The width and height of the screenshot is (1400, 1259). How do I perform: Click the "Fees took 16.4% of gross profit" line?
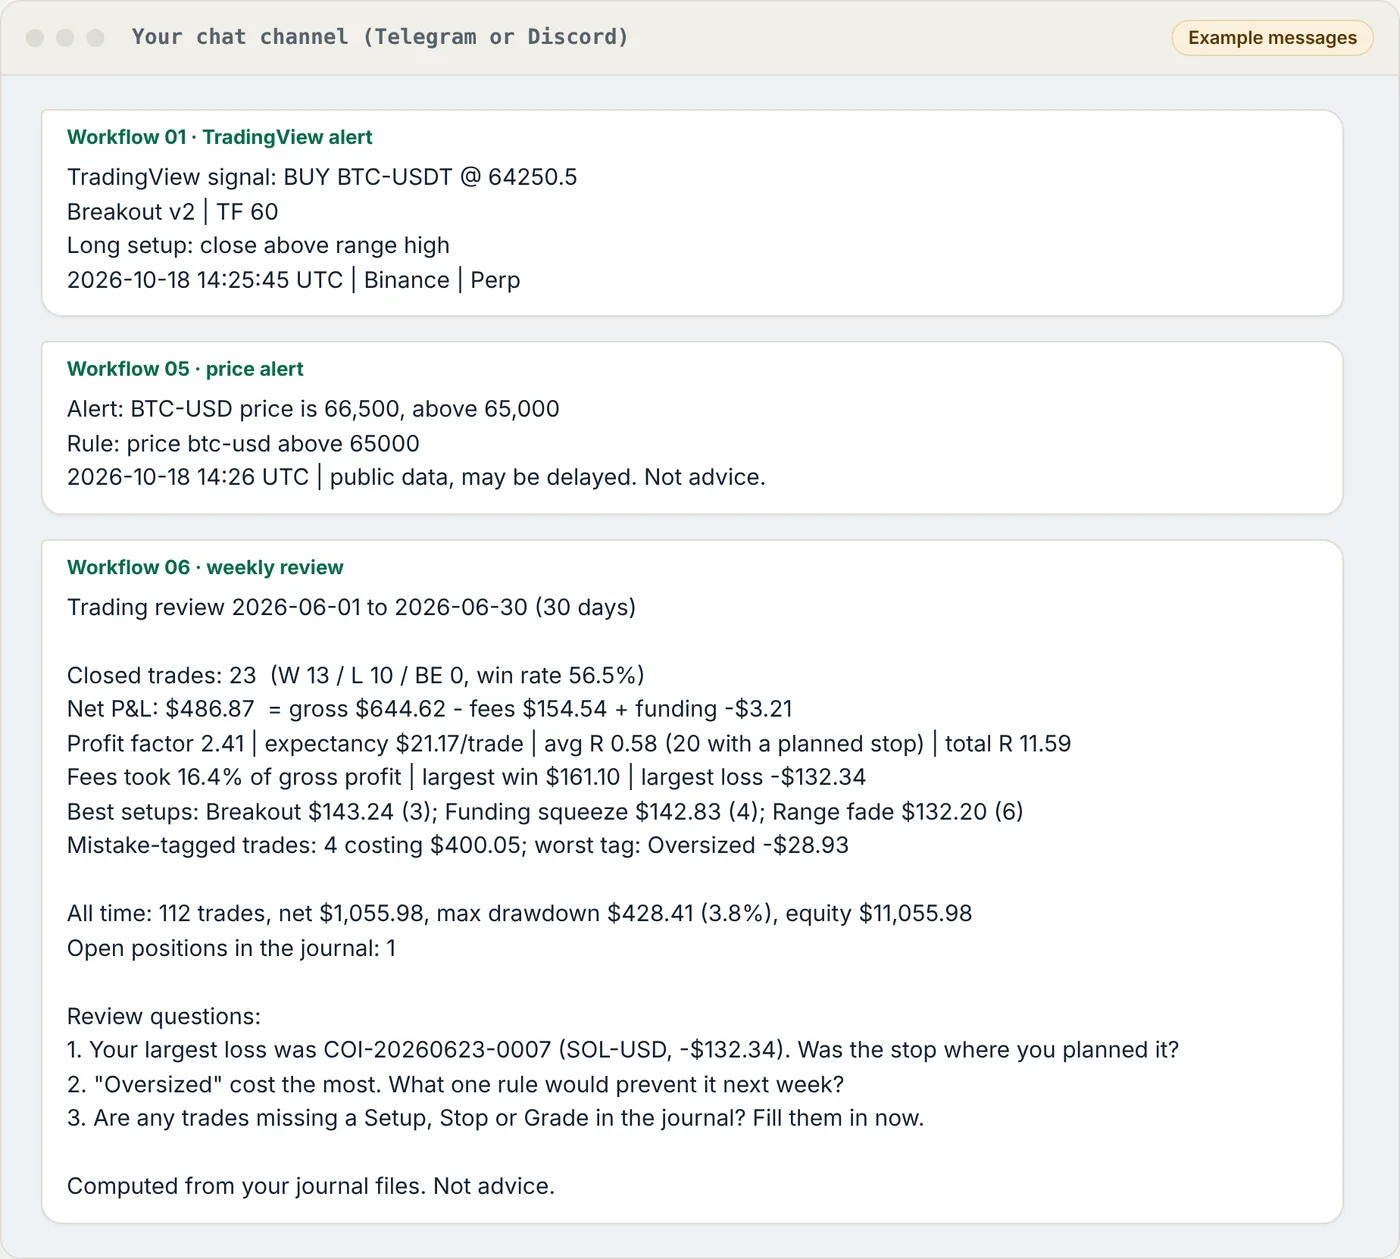click(x=466, y=777)
